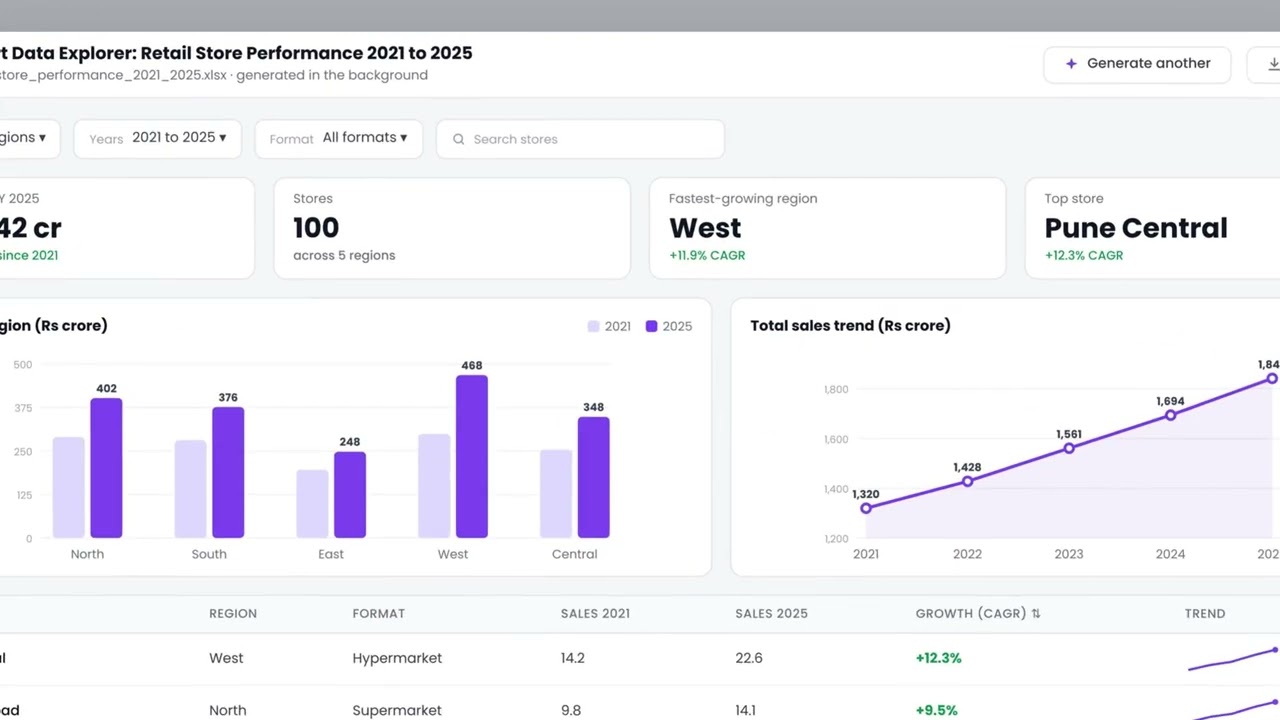Click the Fastest-growing region West card
This screenshot has height=720, width=1280.
point(828,228)
